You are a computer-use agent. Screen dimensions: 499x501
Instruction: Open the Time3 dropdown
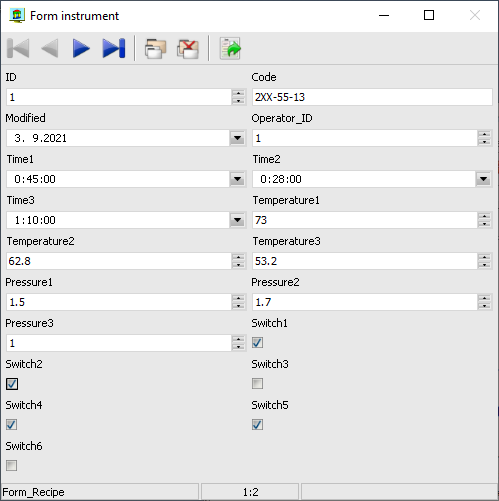click(x=238, y=220)
